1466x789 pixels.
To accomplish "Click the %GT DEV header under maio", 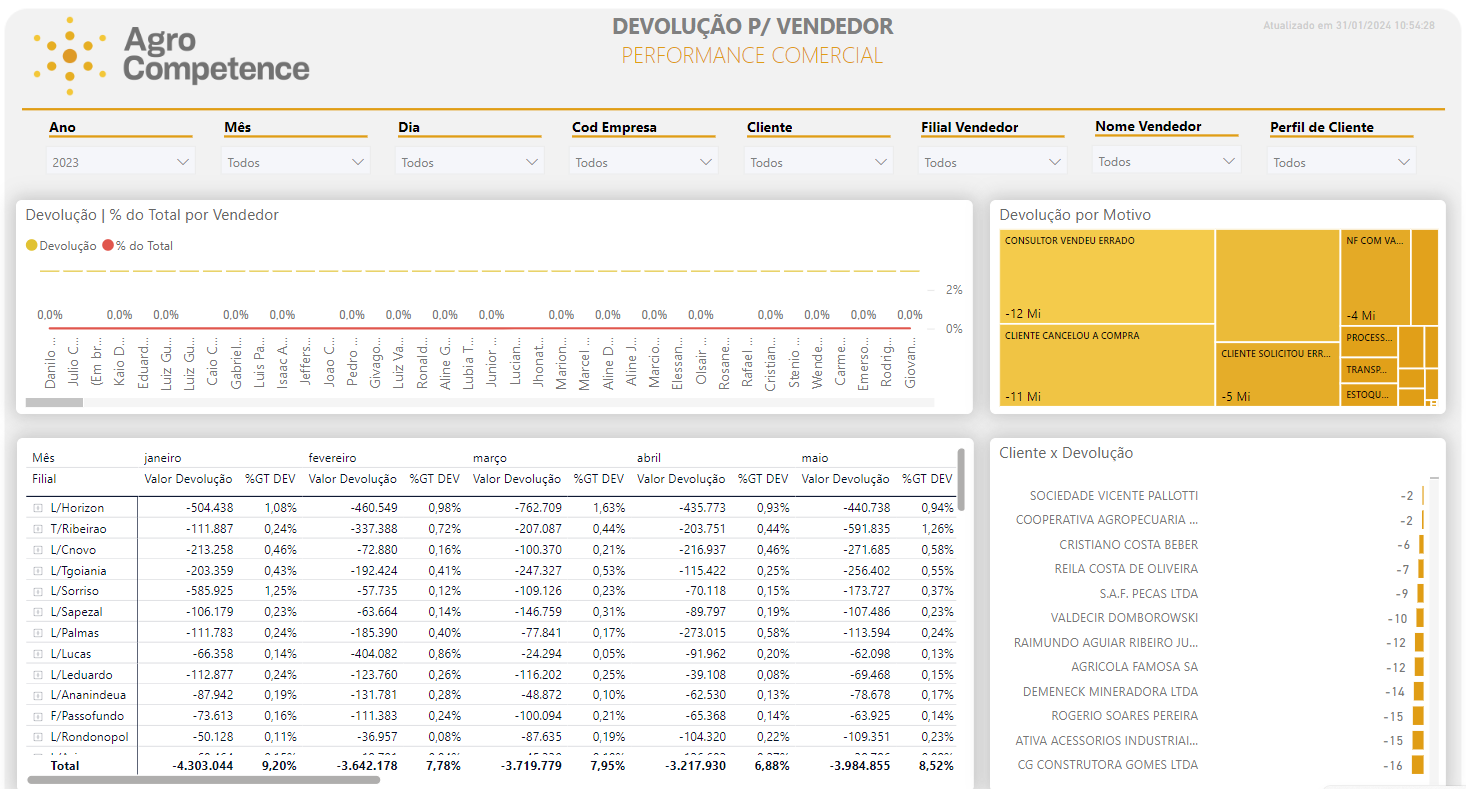I will coord(927,479).
